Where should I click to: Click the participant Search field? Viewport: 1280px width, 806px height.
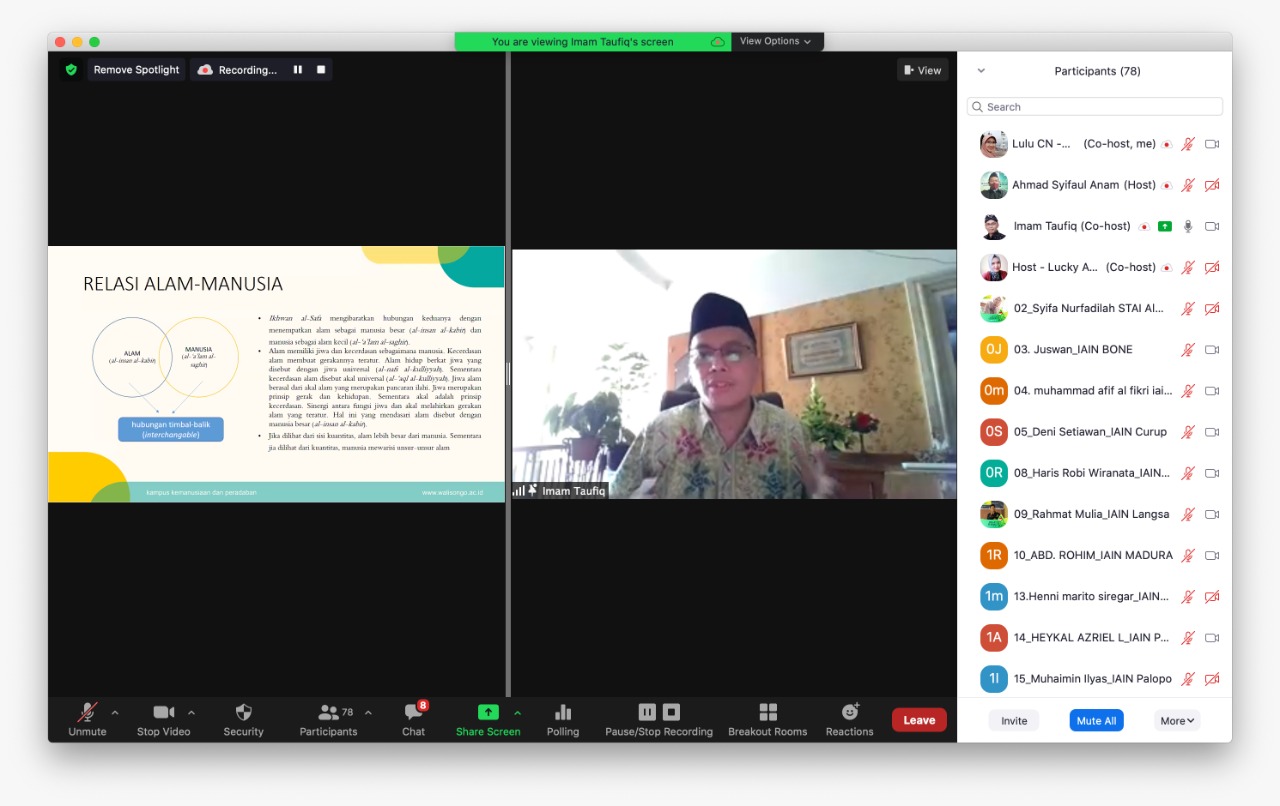point(1095,107)
